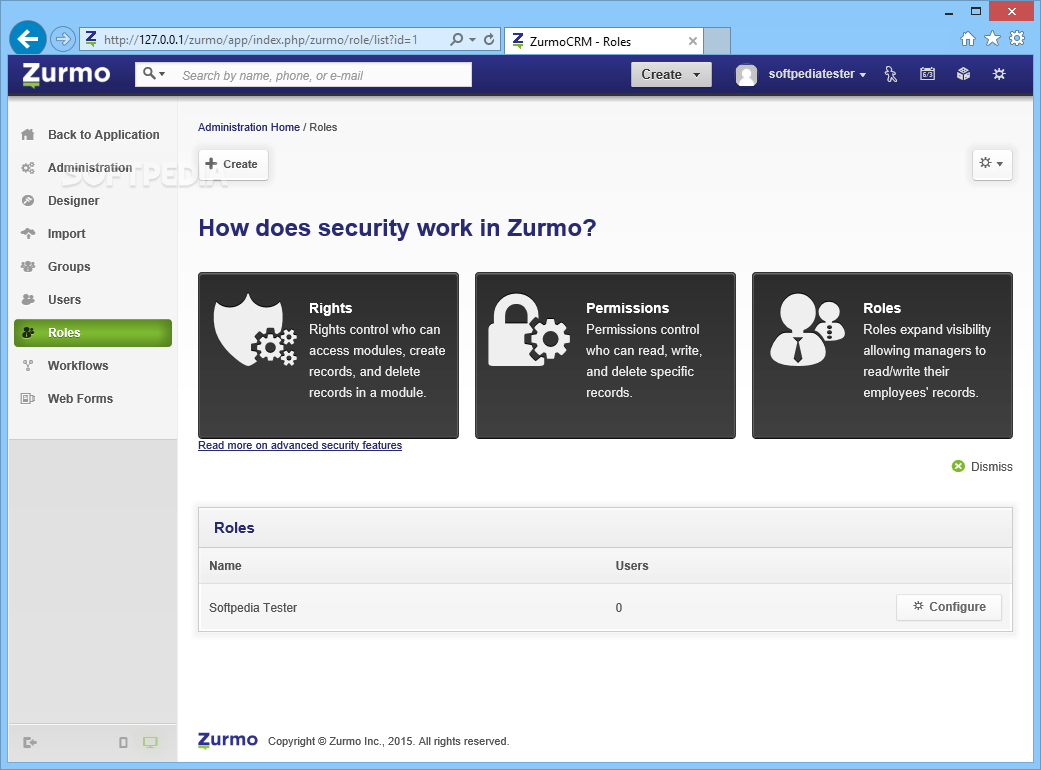1041x770 pixels.
Task: Click the browser back arrow button
Action: [x=28, y=39]
